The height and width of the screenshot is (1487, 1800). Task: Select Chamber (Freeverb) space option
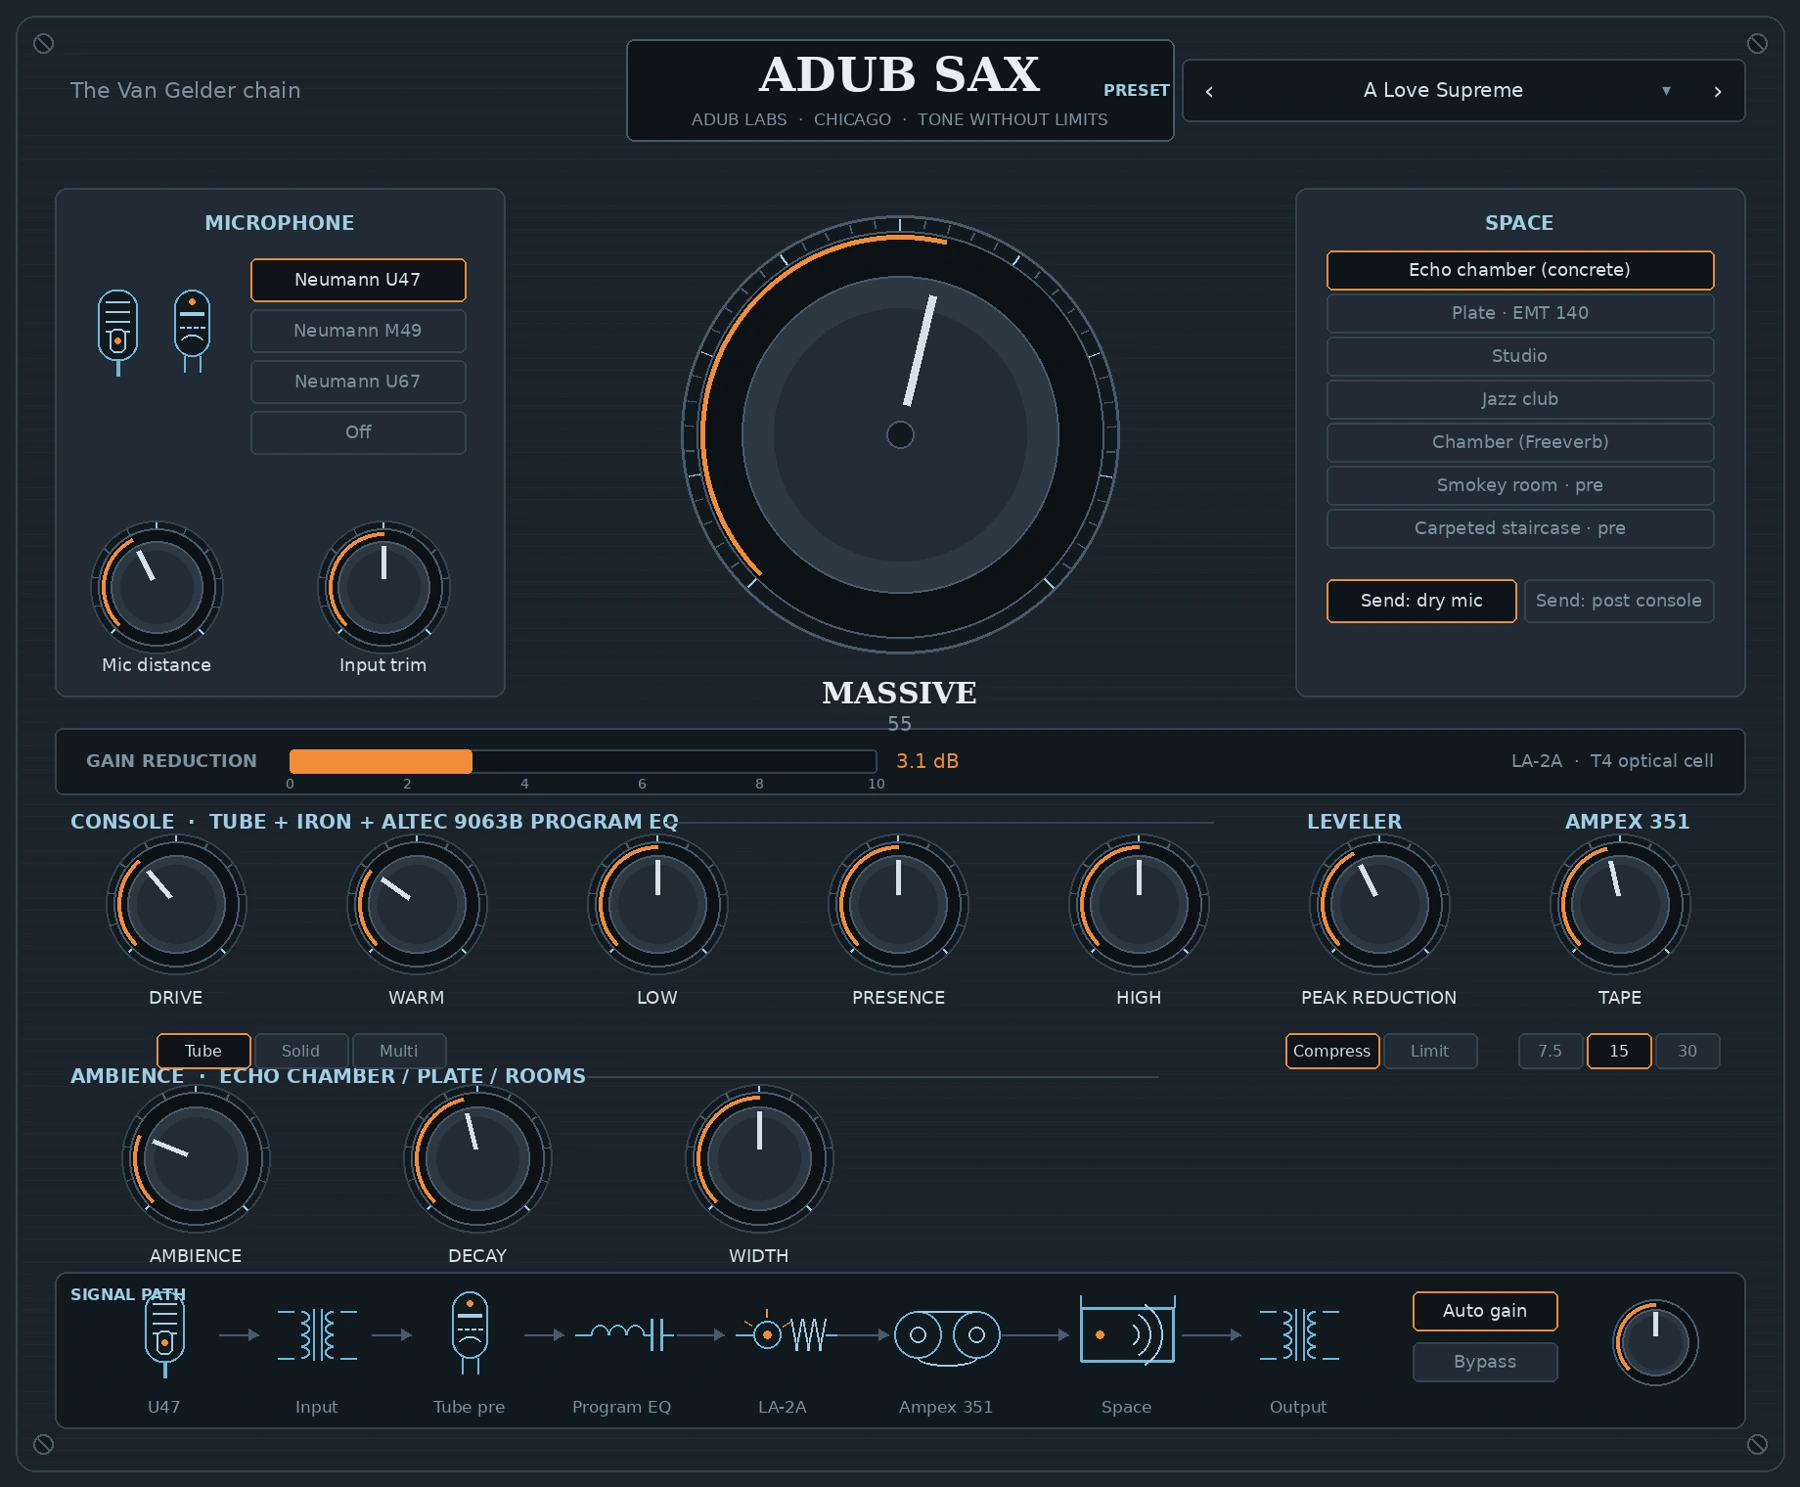click(x=1520, y=442)
